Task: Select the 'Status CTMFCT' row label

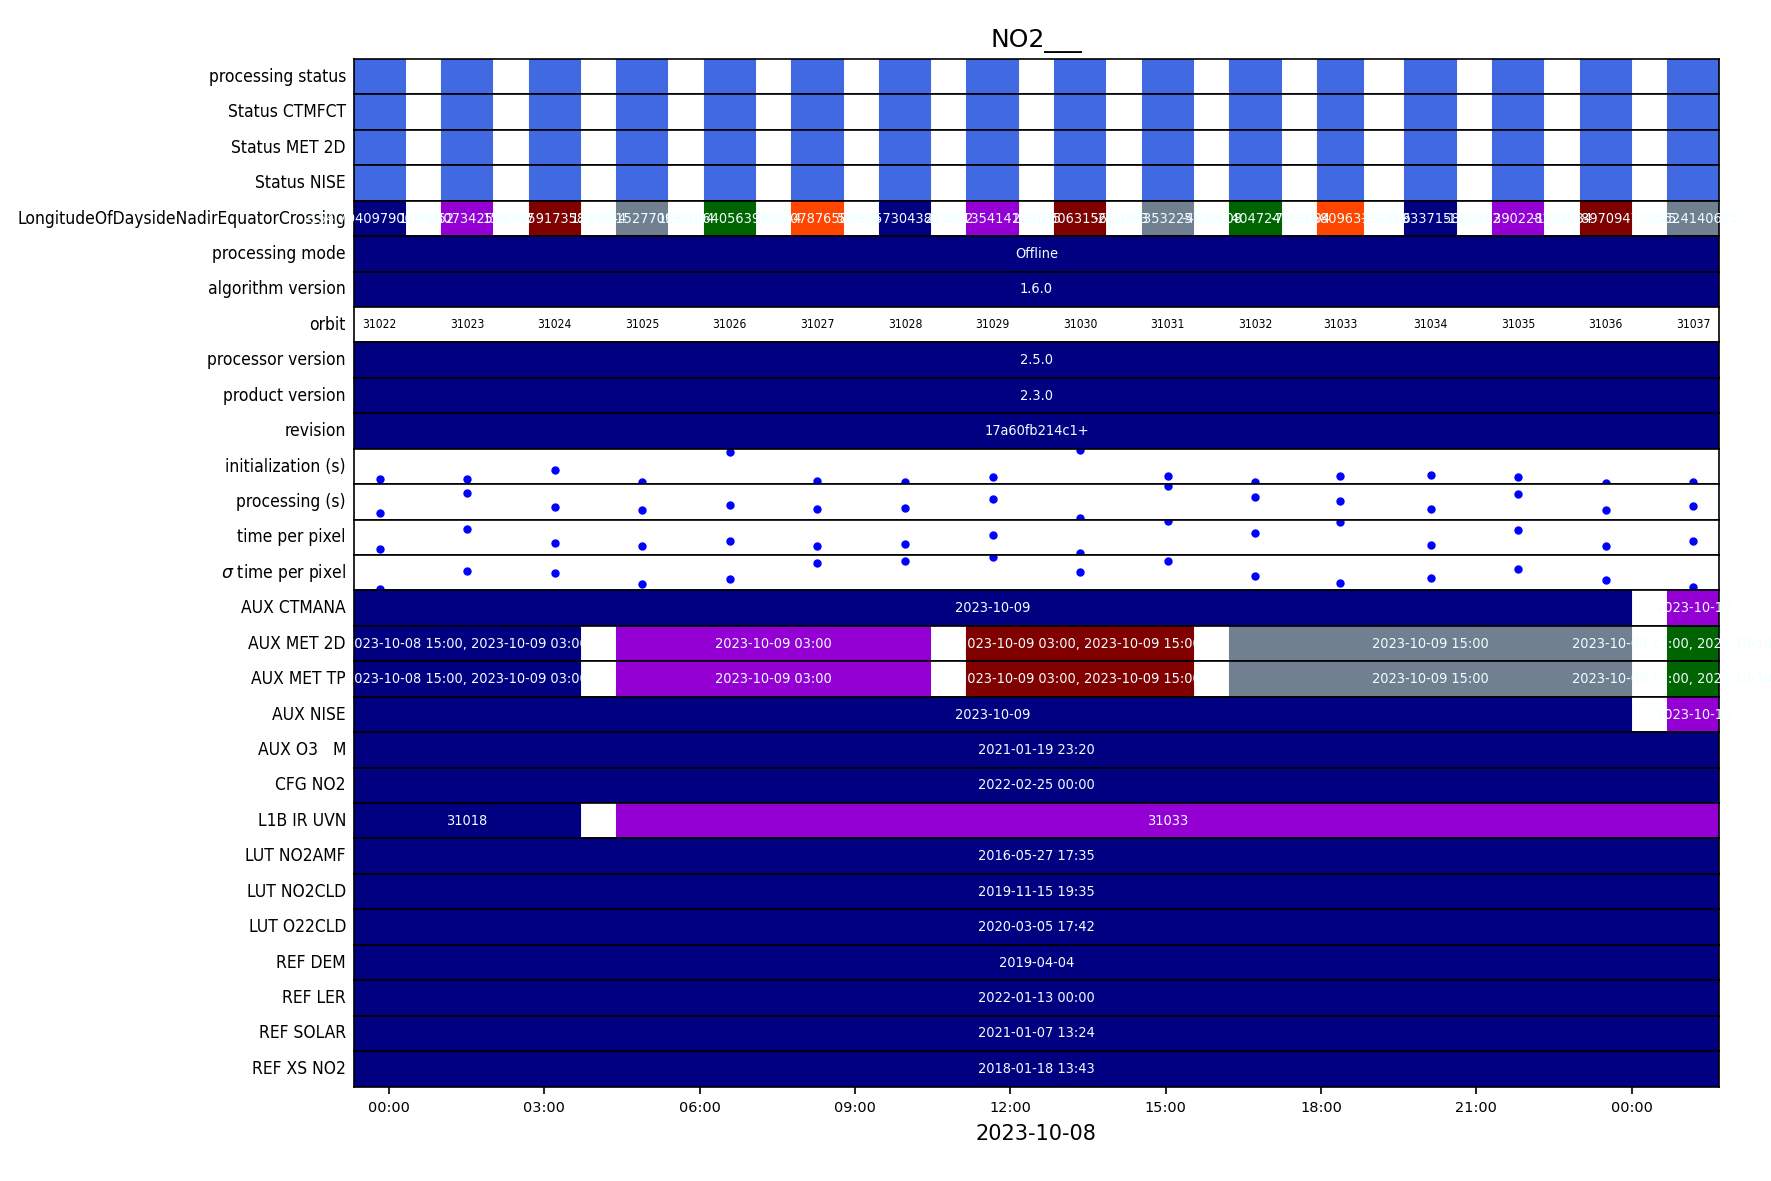Action: tap(286, 111)
